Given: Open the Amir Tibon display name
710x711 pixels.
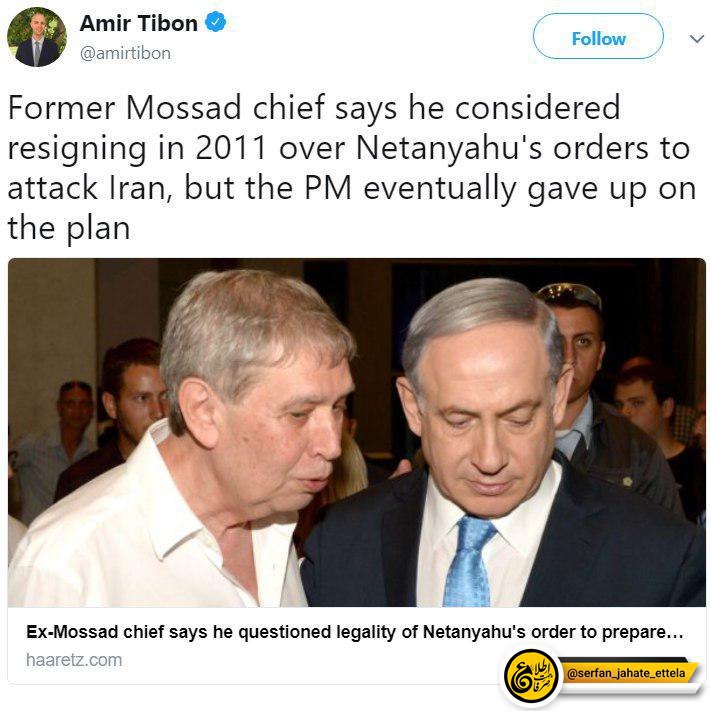Looking at the screenshot, I should coord(139,23).
